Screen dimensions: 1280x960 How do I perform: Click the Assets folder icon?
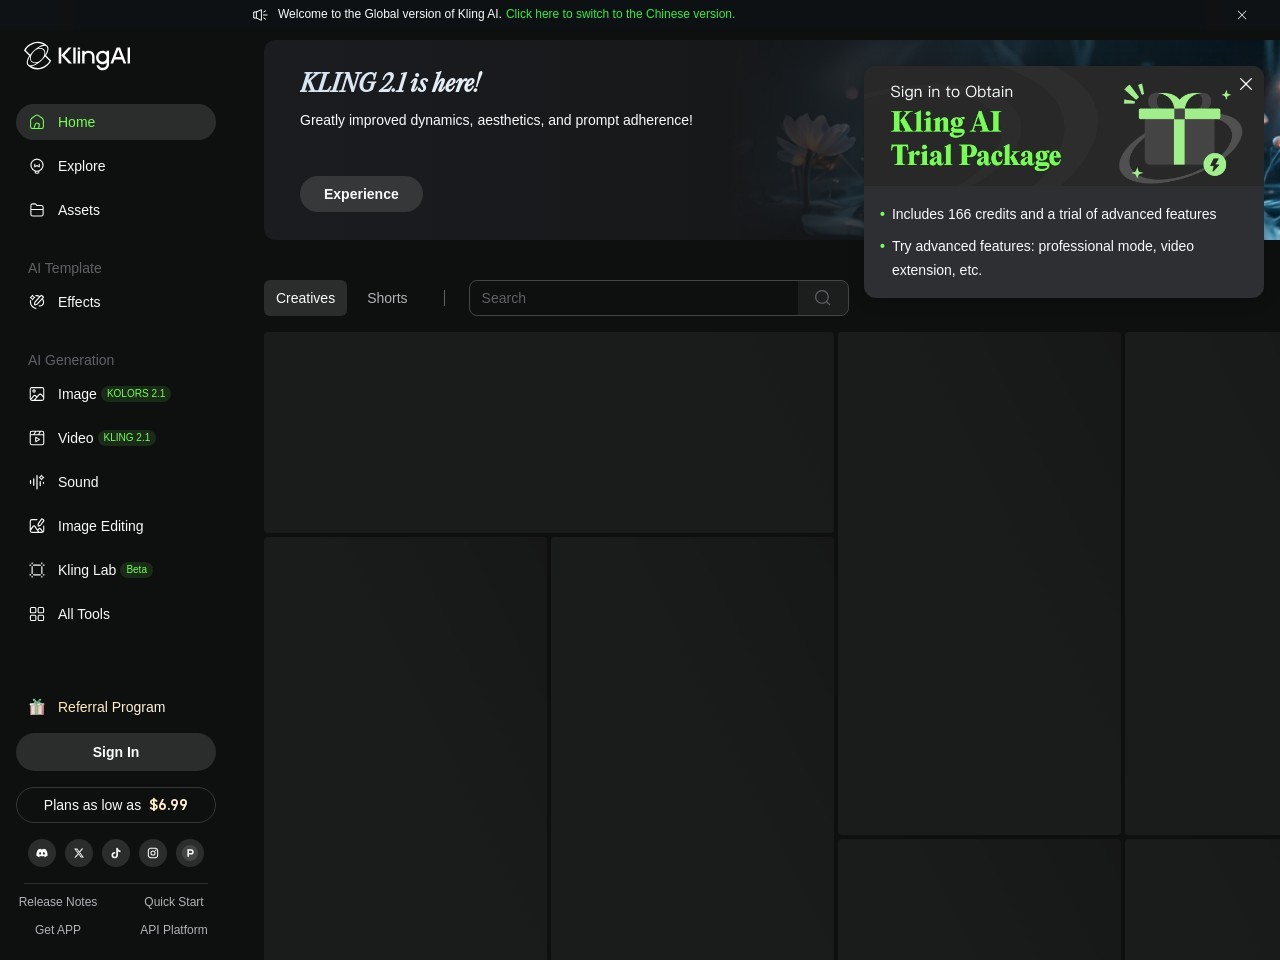[37, 210]
